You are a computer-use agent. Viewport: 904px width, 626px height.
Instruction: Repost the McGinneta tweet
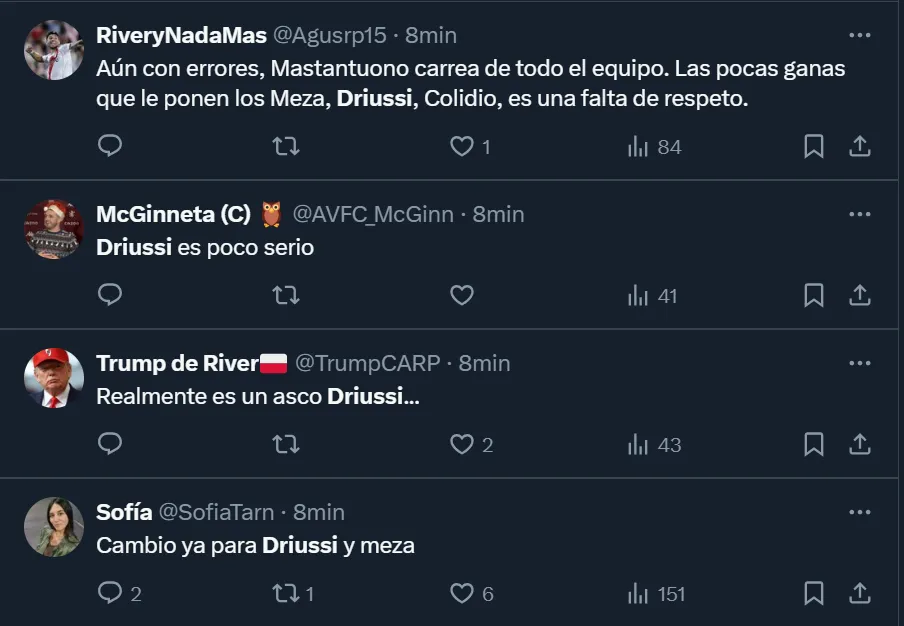[286, 295]
